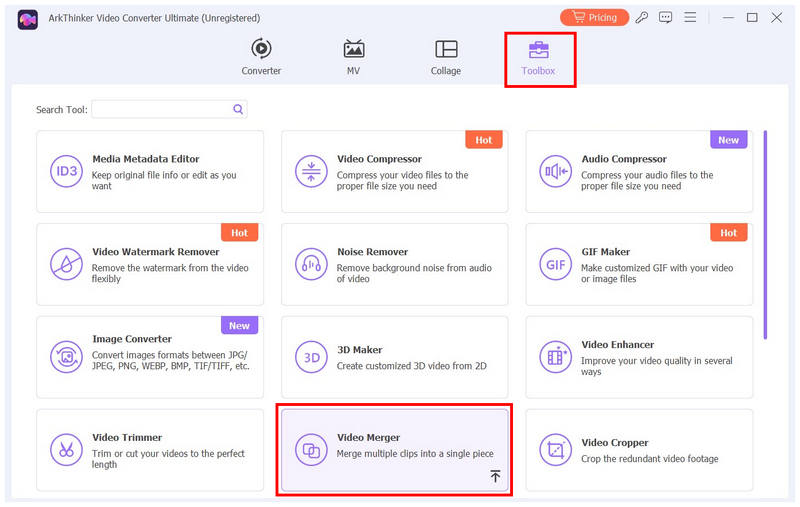Click the Video Merger icon

[x=311, y=450]
